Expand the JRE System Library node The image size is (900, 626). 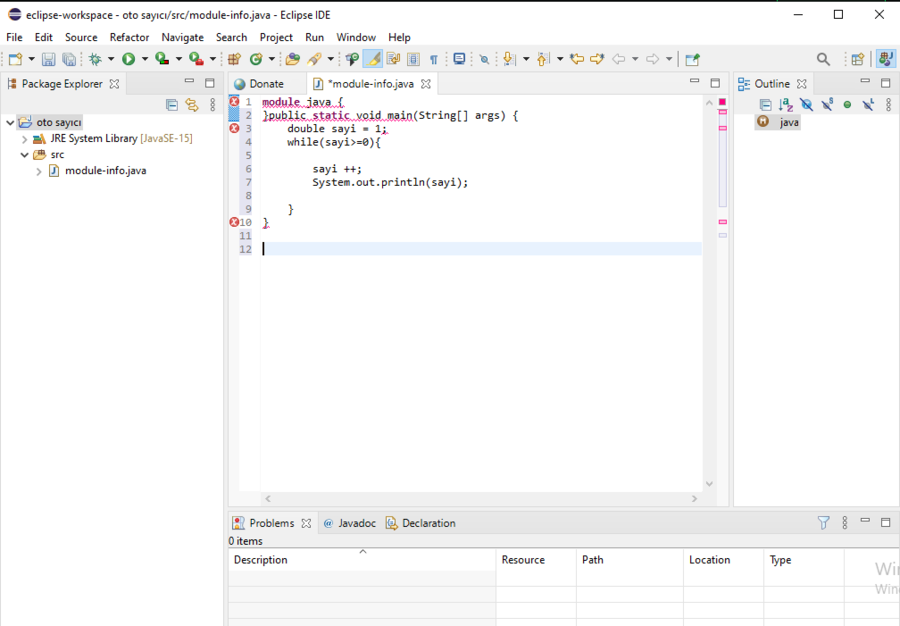click(24, 139)
